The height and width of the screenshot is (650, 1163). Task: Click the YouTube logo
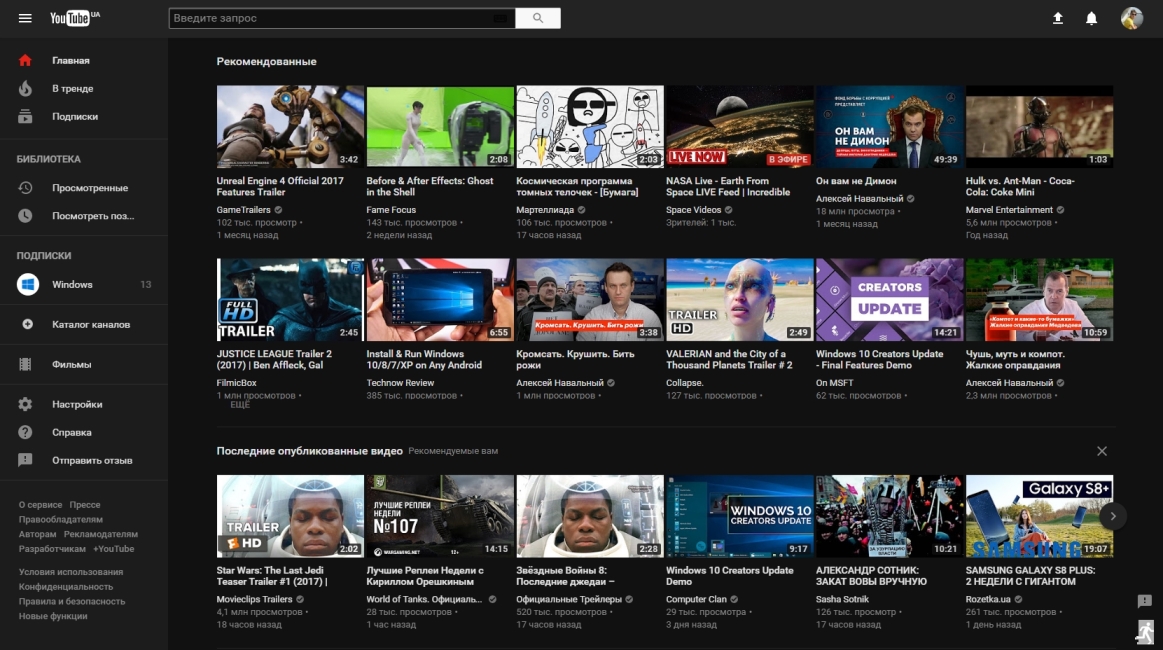74,18
